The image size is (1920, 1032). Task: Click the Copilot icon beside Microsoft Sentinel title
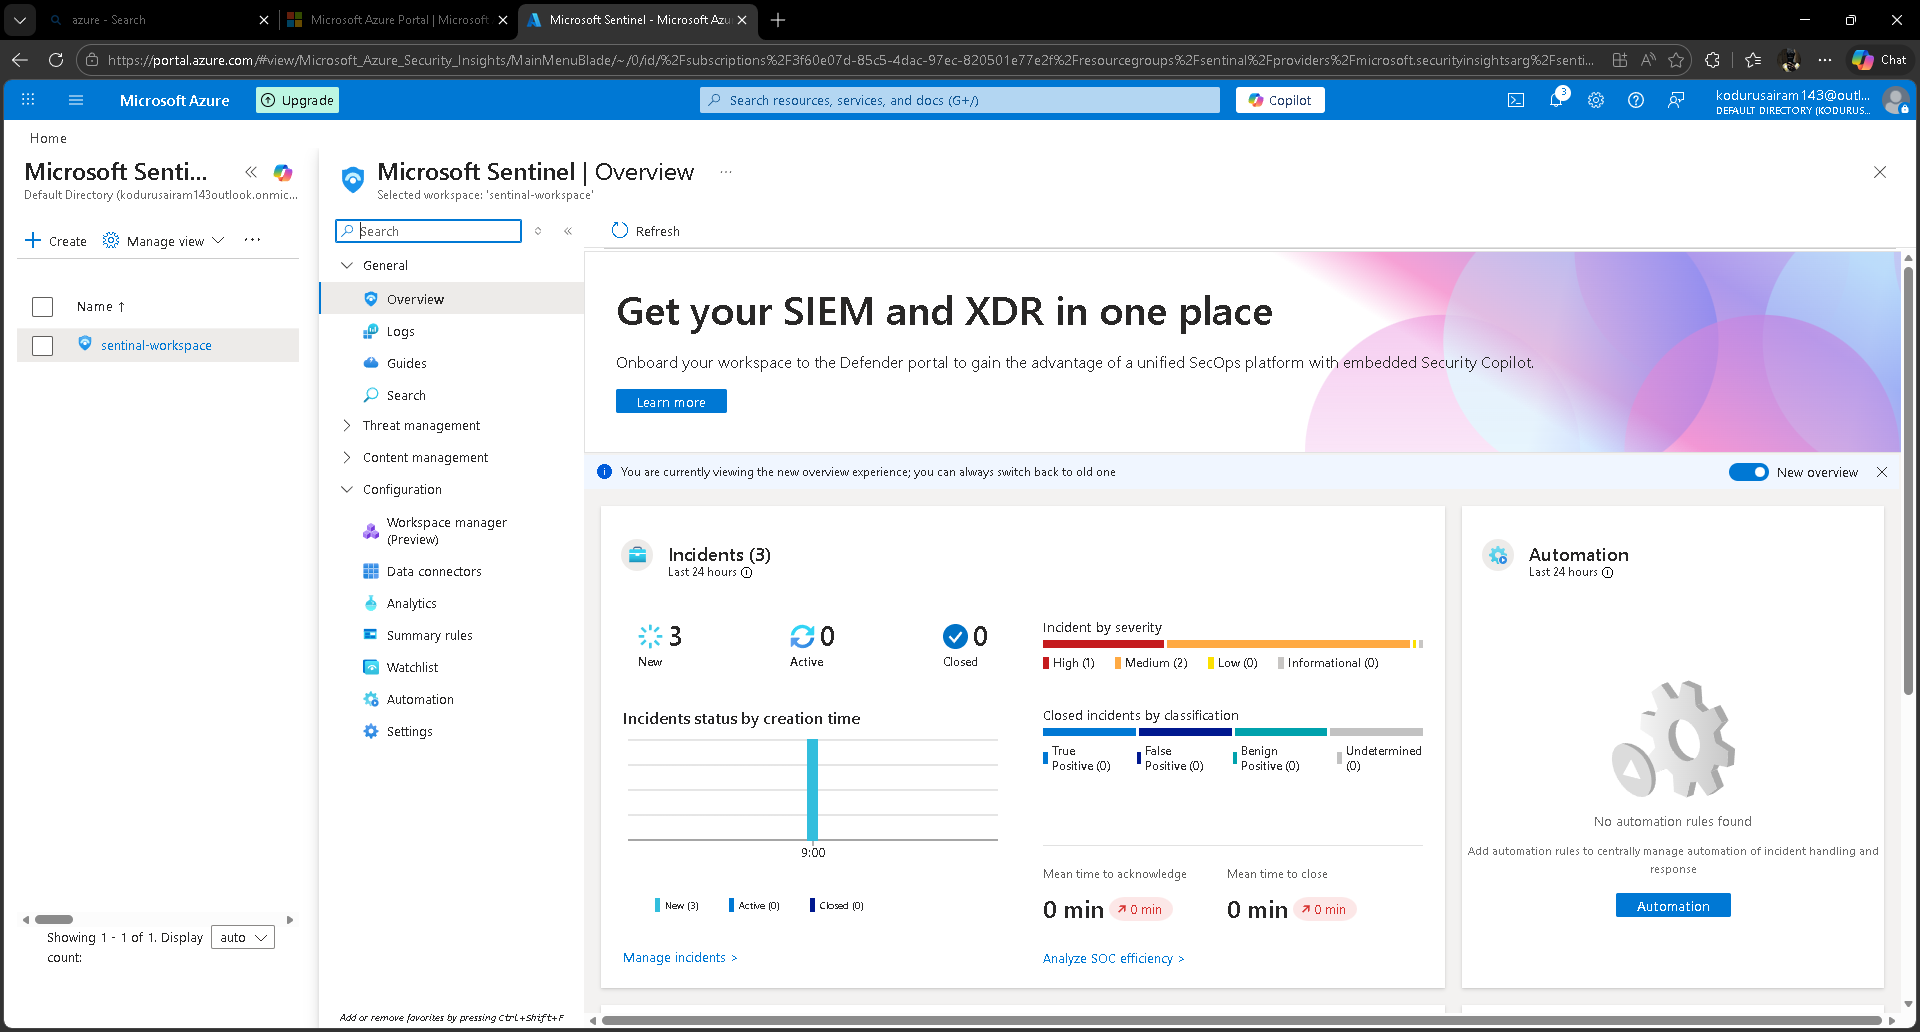tap(283, 173)
